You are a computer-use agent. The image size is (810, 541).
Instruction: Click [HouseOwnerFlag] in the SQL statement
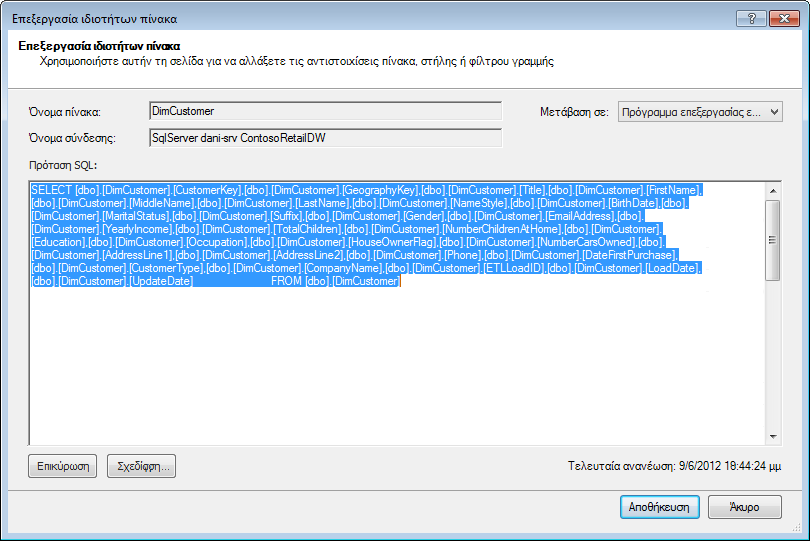click(x=392, y=242)
